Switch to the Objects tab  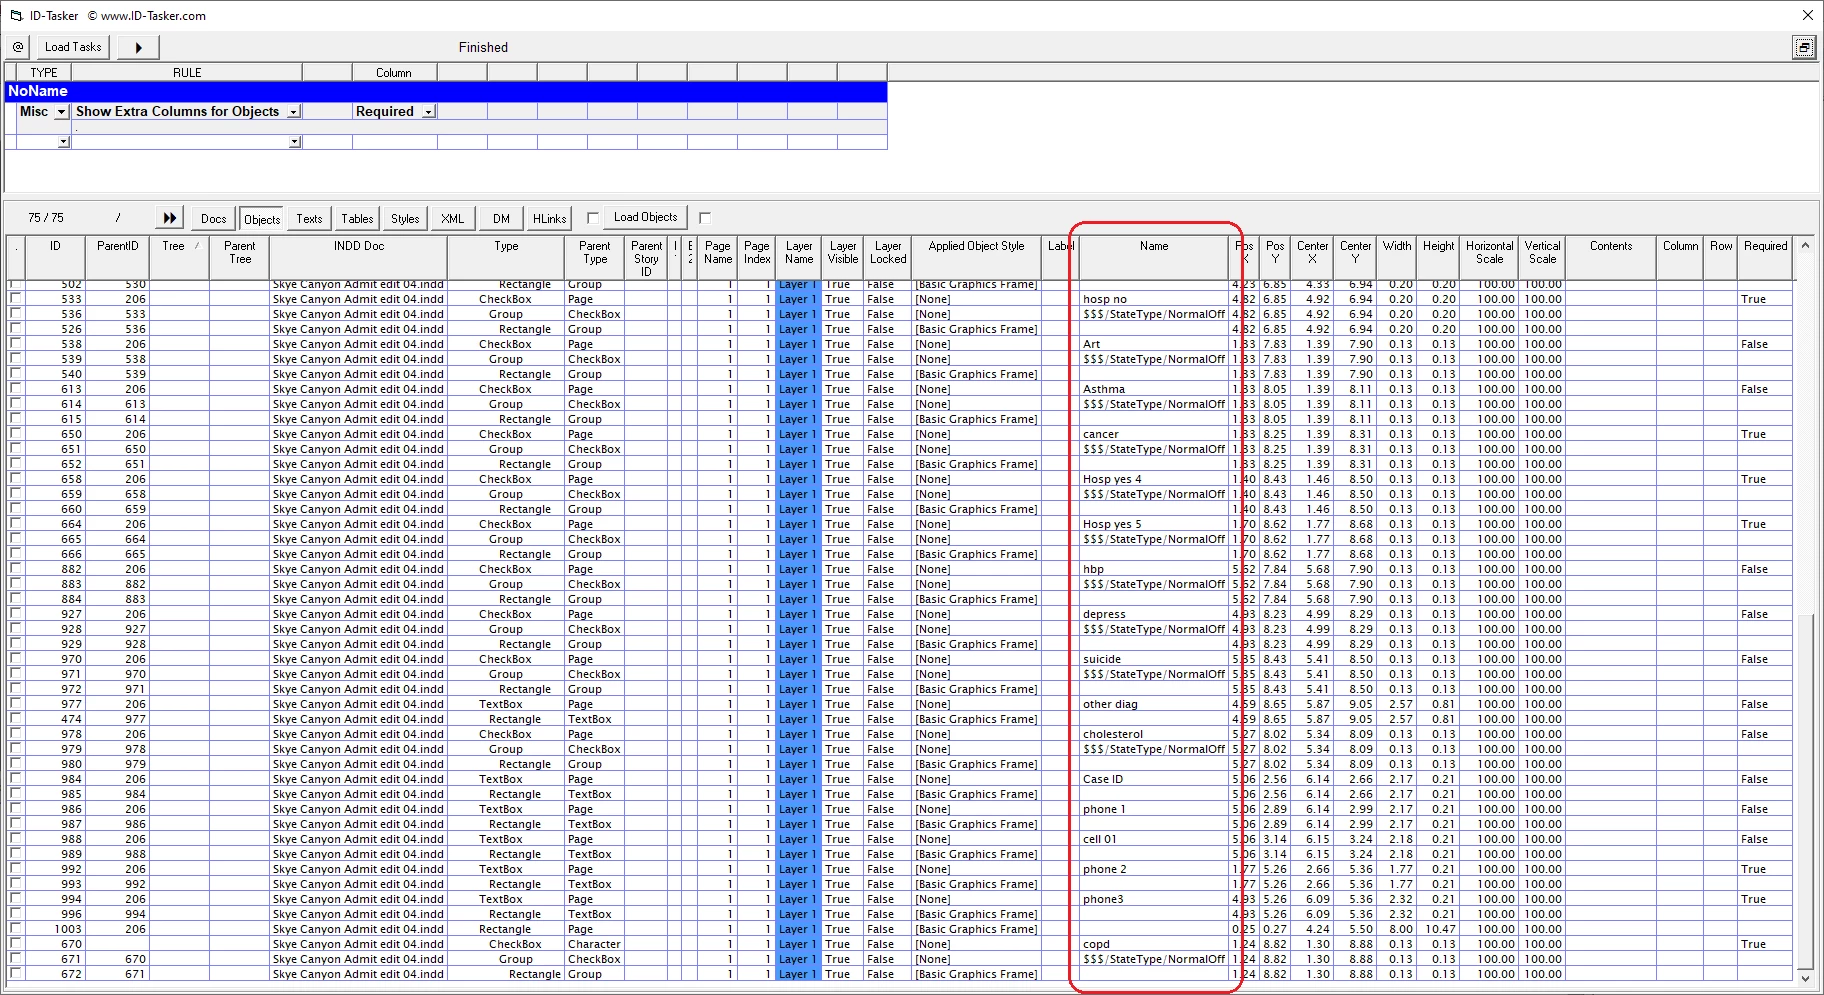point(262,219)
